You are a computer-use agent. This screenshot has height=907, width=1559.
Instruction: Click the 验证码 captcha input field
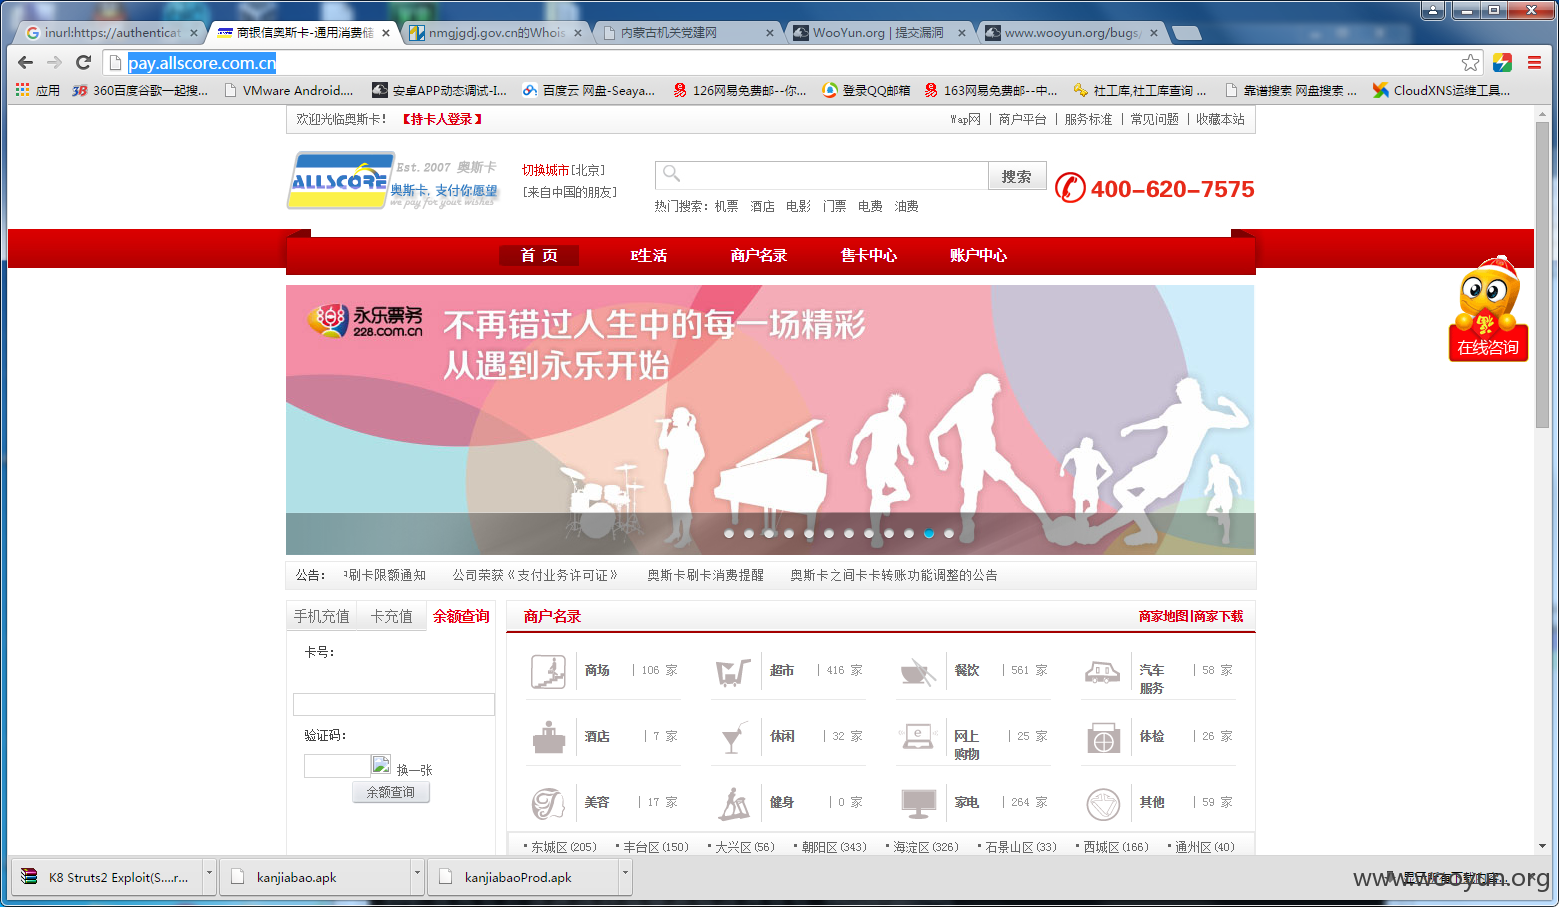(x=337, y=766)
